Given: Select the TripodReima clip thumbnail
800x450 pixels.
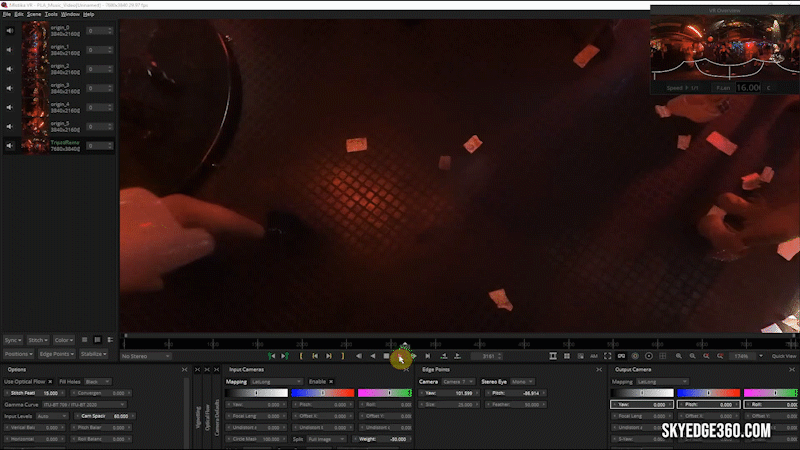Looking at the screenshot, I should [x=35, y=145].
